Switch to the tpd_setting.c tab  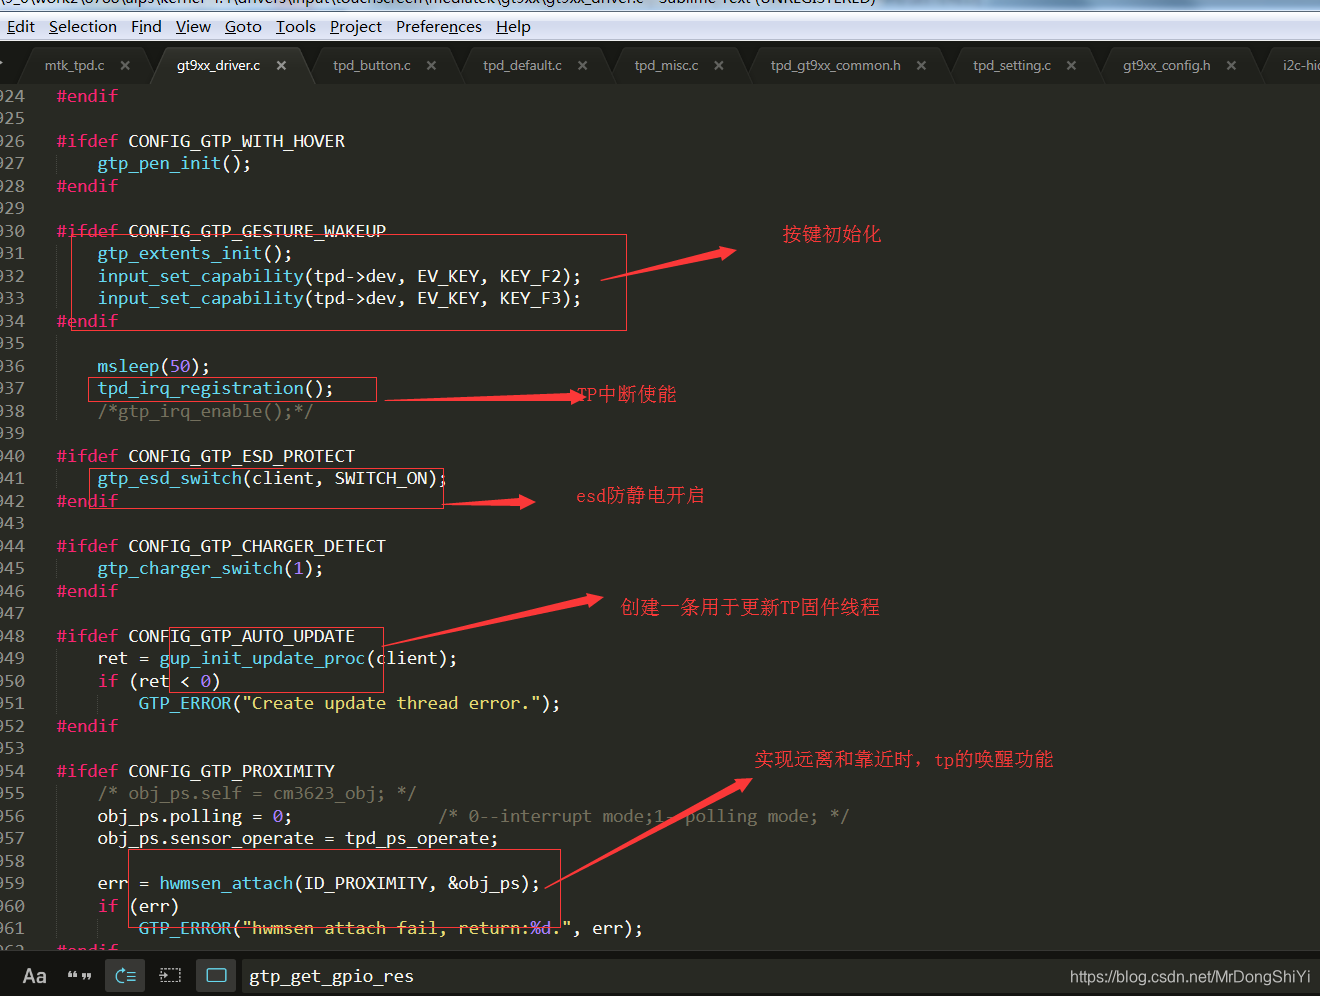pyautogui.click(x=1012, y=65)
